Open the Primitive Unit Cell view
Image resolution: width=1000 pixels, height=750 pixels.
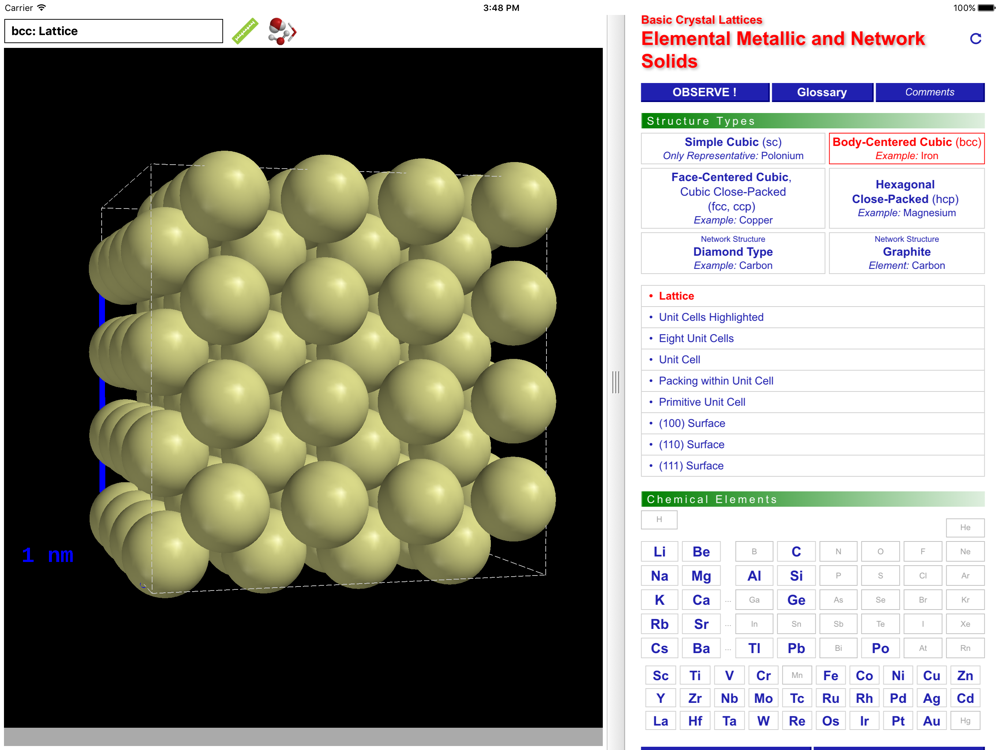[702, 402]
